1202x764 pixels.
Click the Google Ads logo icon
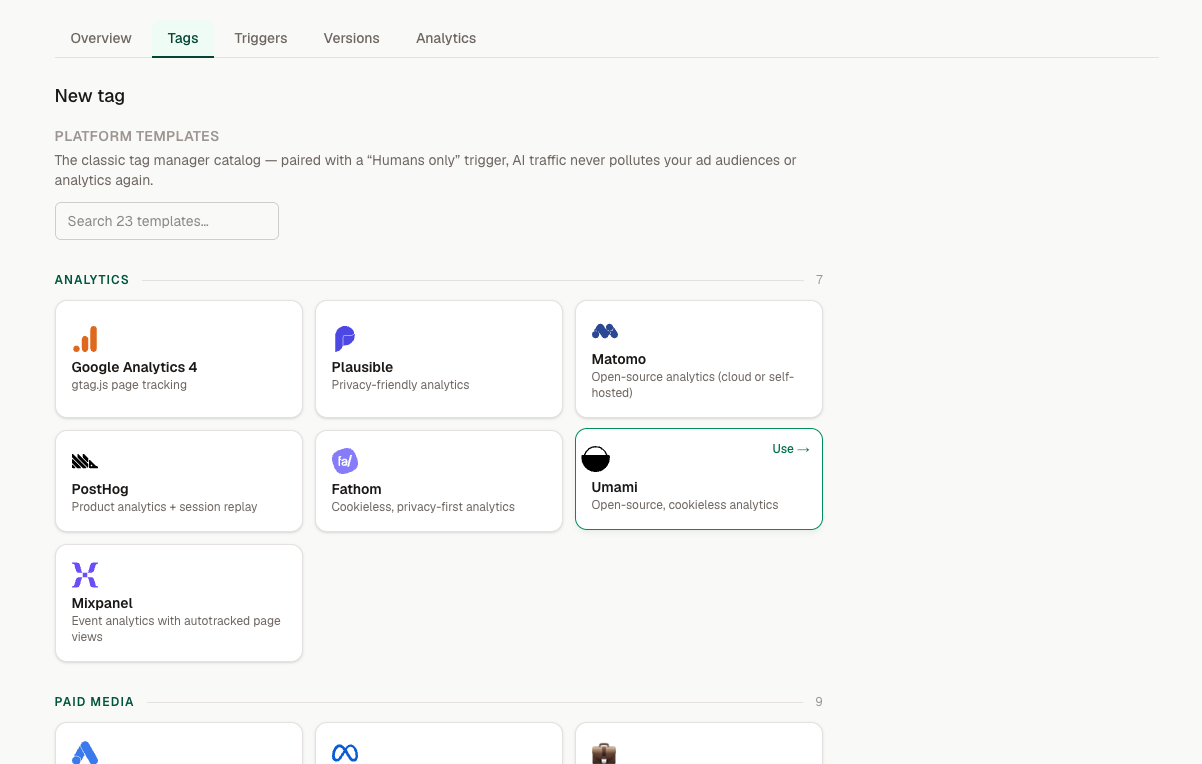(85, 753)
